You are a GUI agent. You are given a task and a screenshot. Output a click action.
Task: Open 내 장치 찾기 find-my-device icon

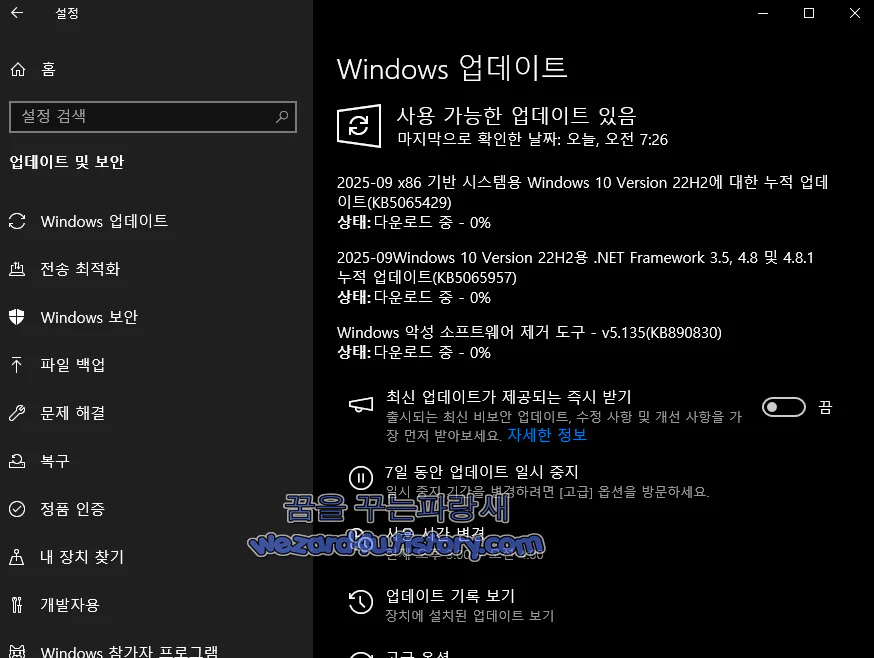tap(20, 557)
